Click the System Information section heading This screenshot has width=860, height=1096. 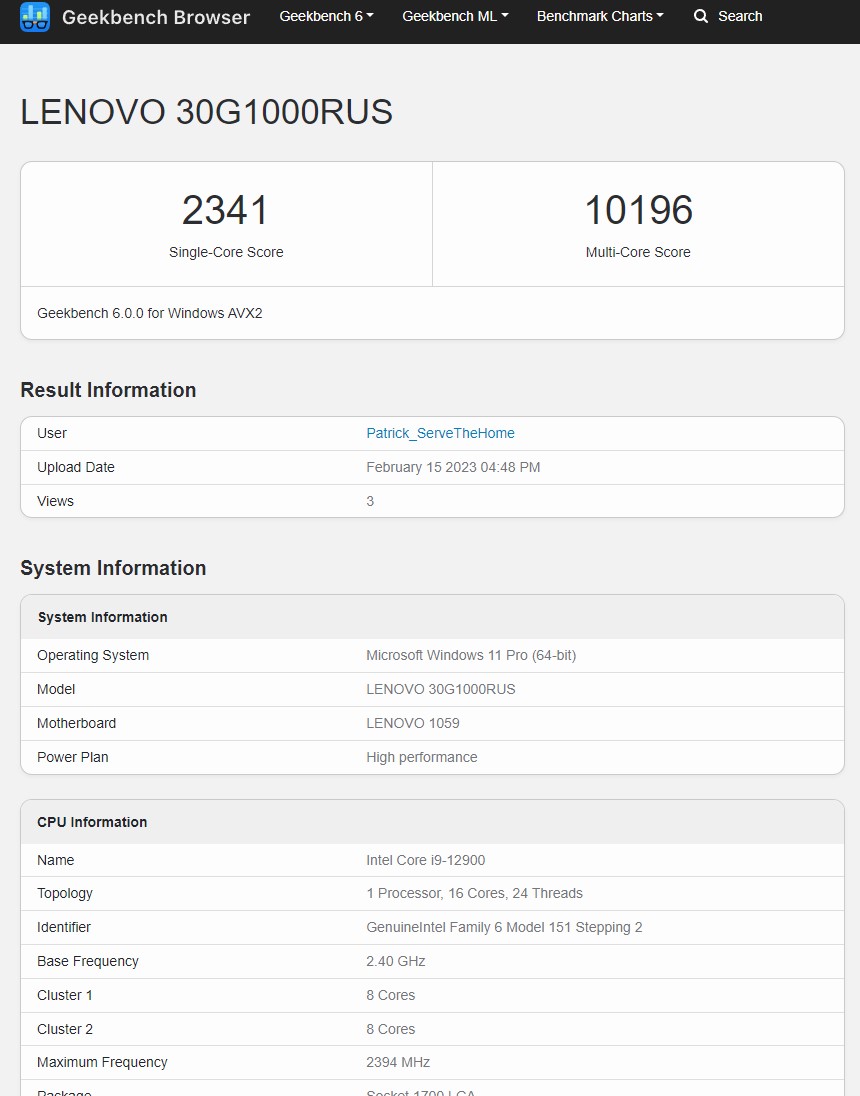click(x=113, y=568)
